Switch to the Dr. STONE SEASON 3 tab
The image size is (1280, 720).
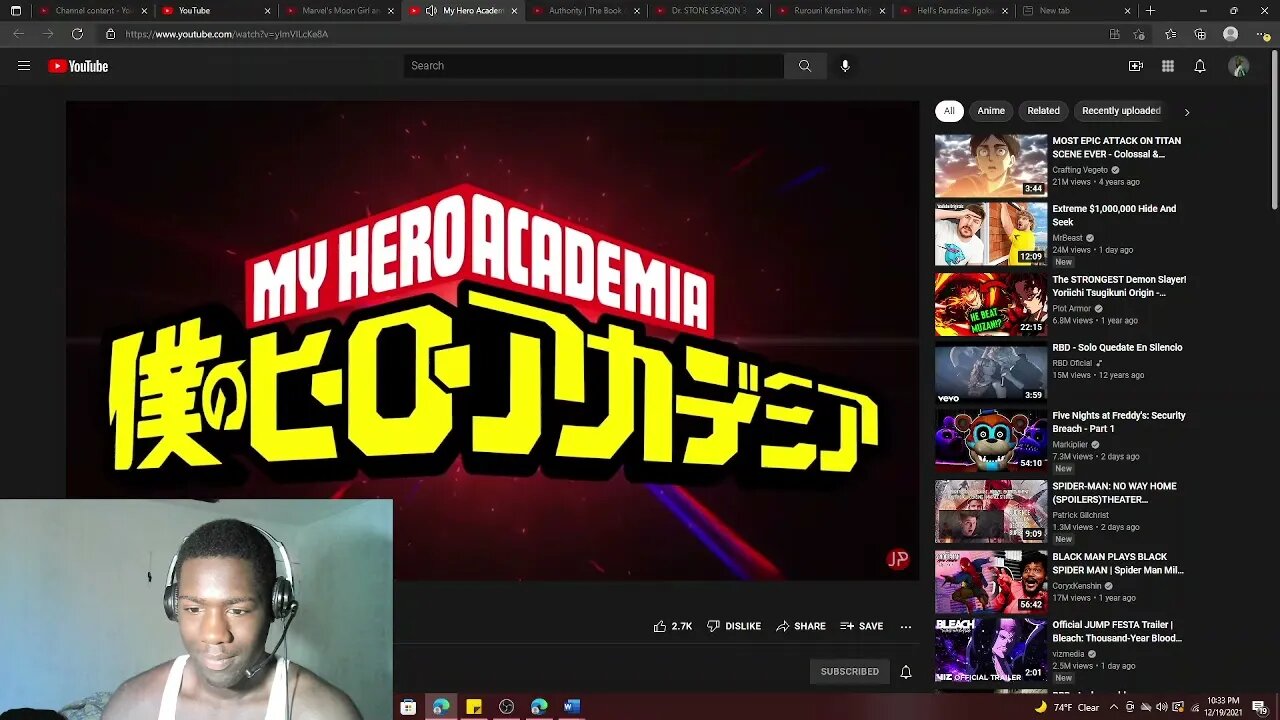(708, 11)
